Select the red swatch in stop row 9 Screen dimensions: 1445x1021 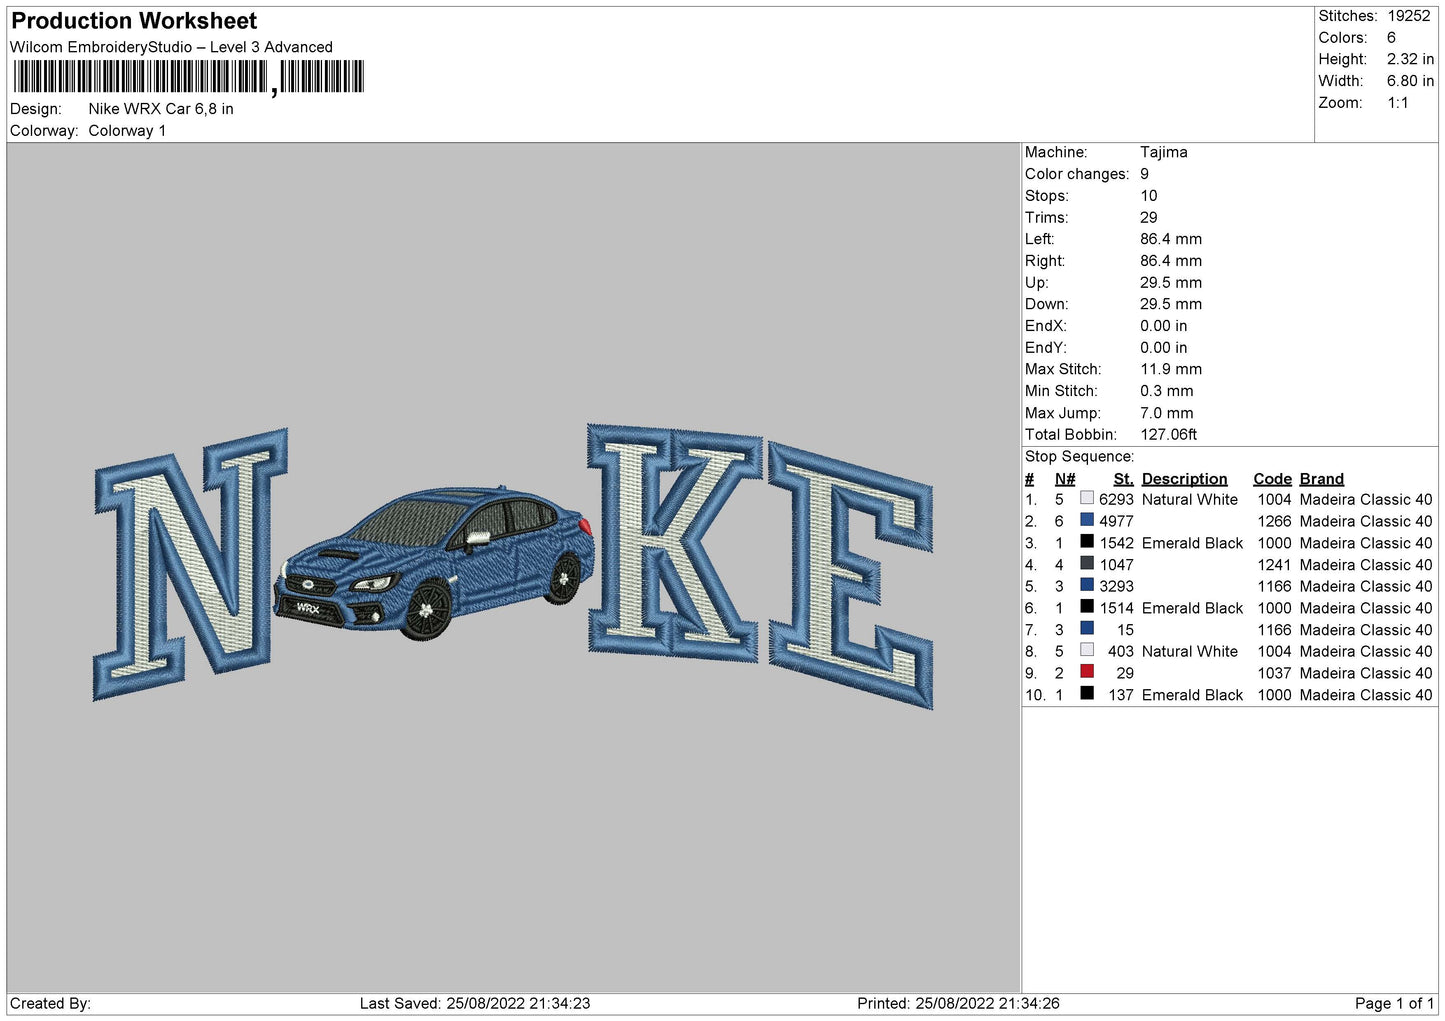1087,672
